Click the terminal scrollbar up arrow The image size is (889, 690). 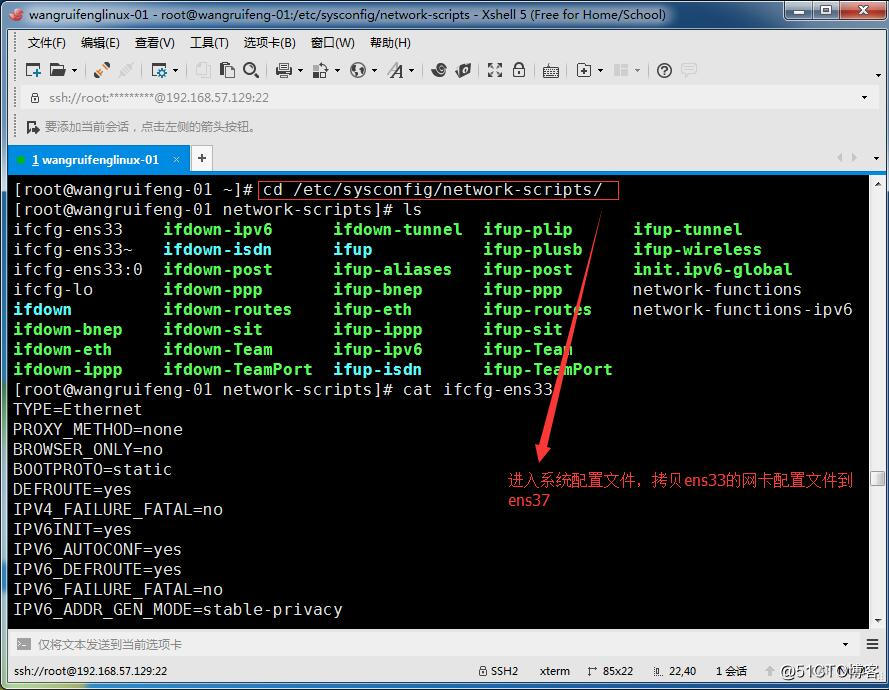click(x=878, y=184)
